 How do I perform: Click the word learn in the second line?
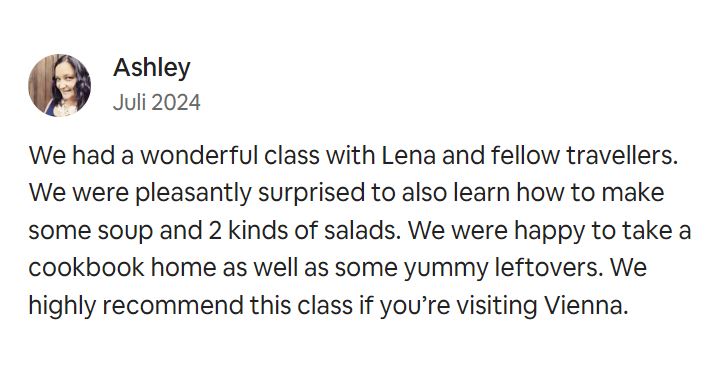(481, 193)
